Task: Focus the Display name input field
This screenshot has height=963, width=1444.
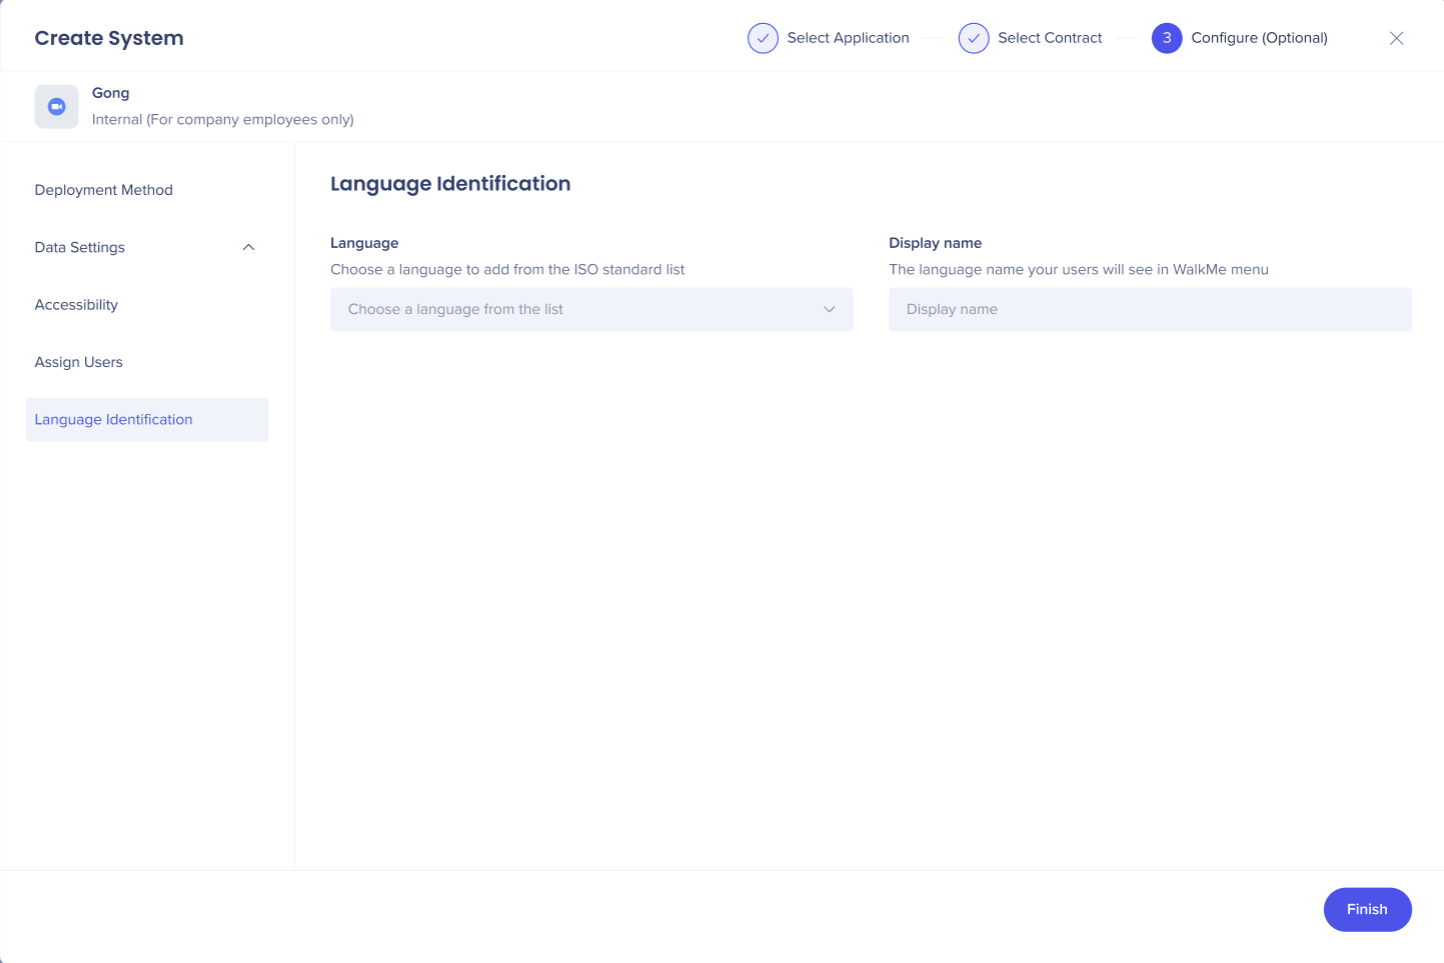Action: pyautogui.click(x=1149, y=309)
